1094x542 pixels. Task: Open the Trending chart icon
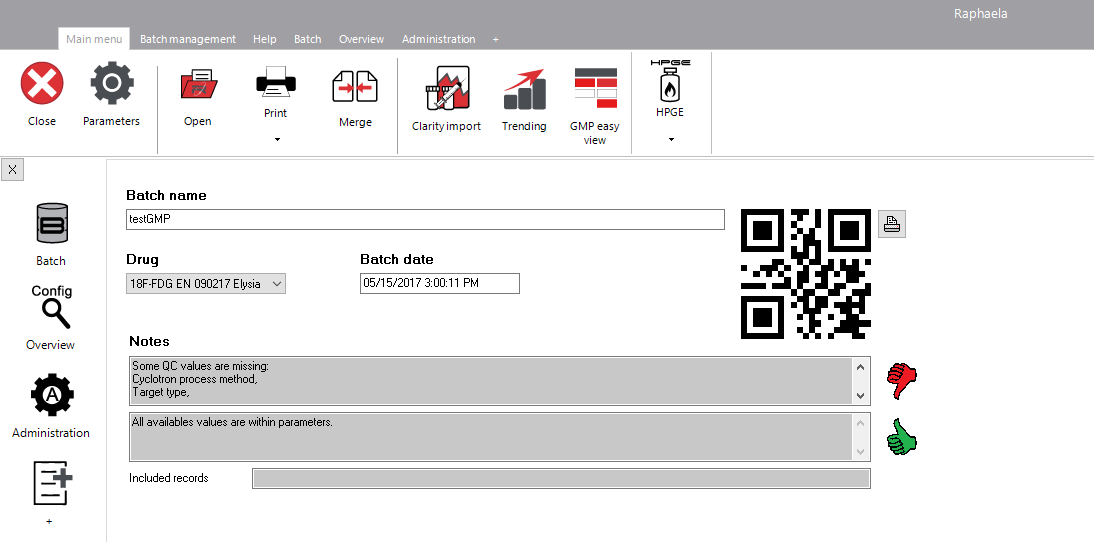524,89
